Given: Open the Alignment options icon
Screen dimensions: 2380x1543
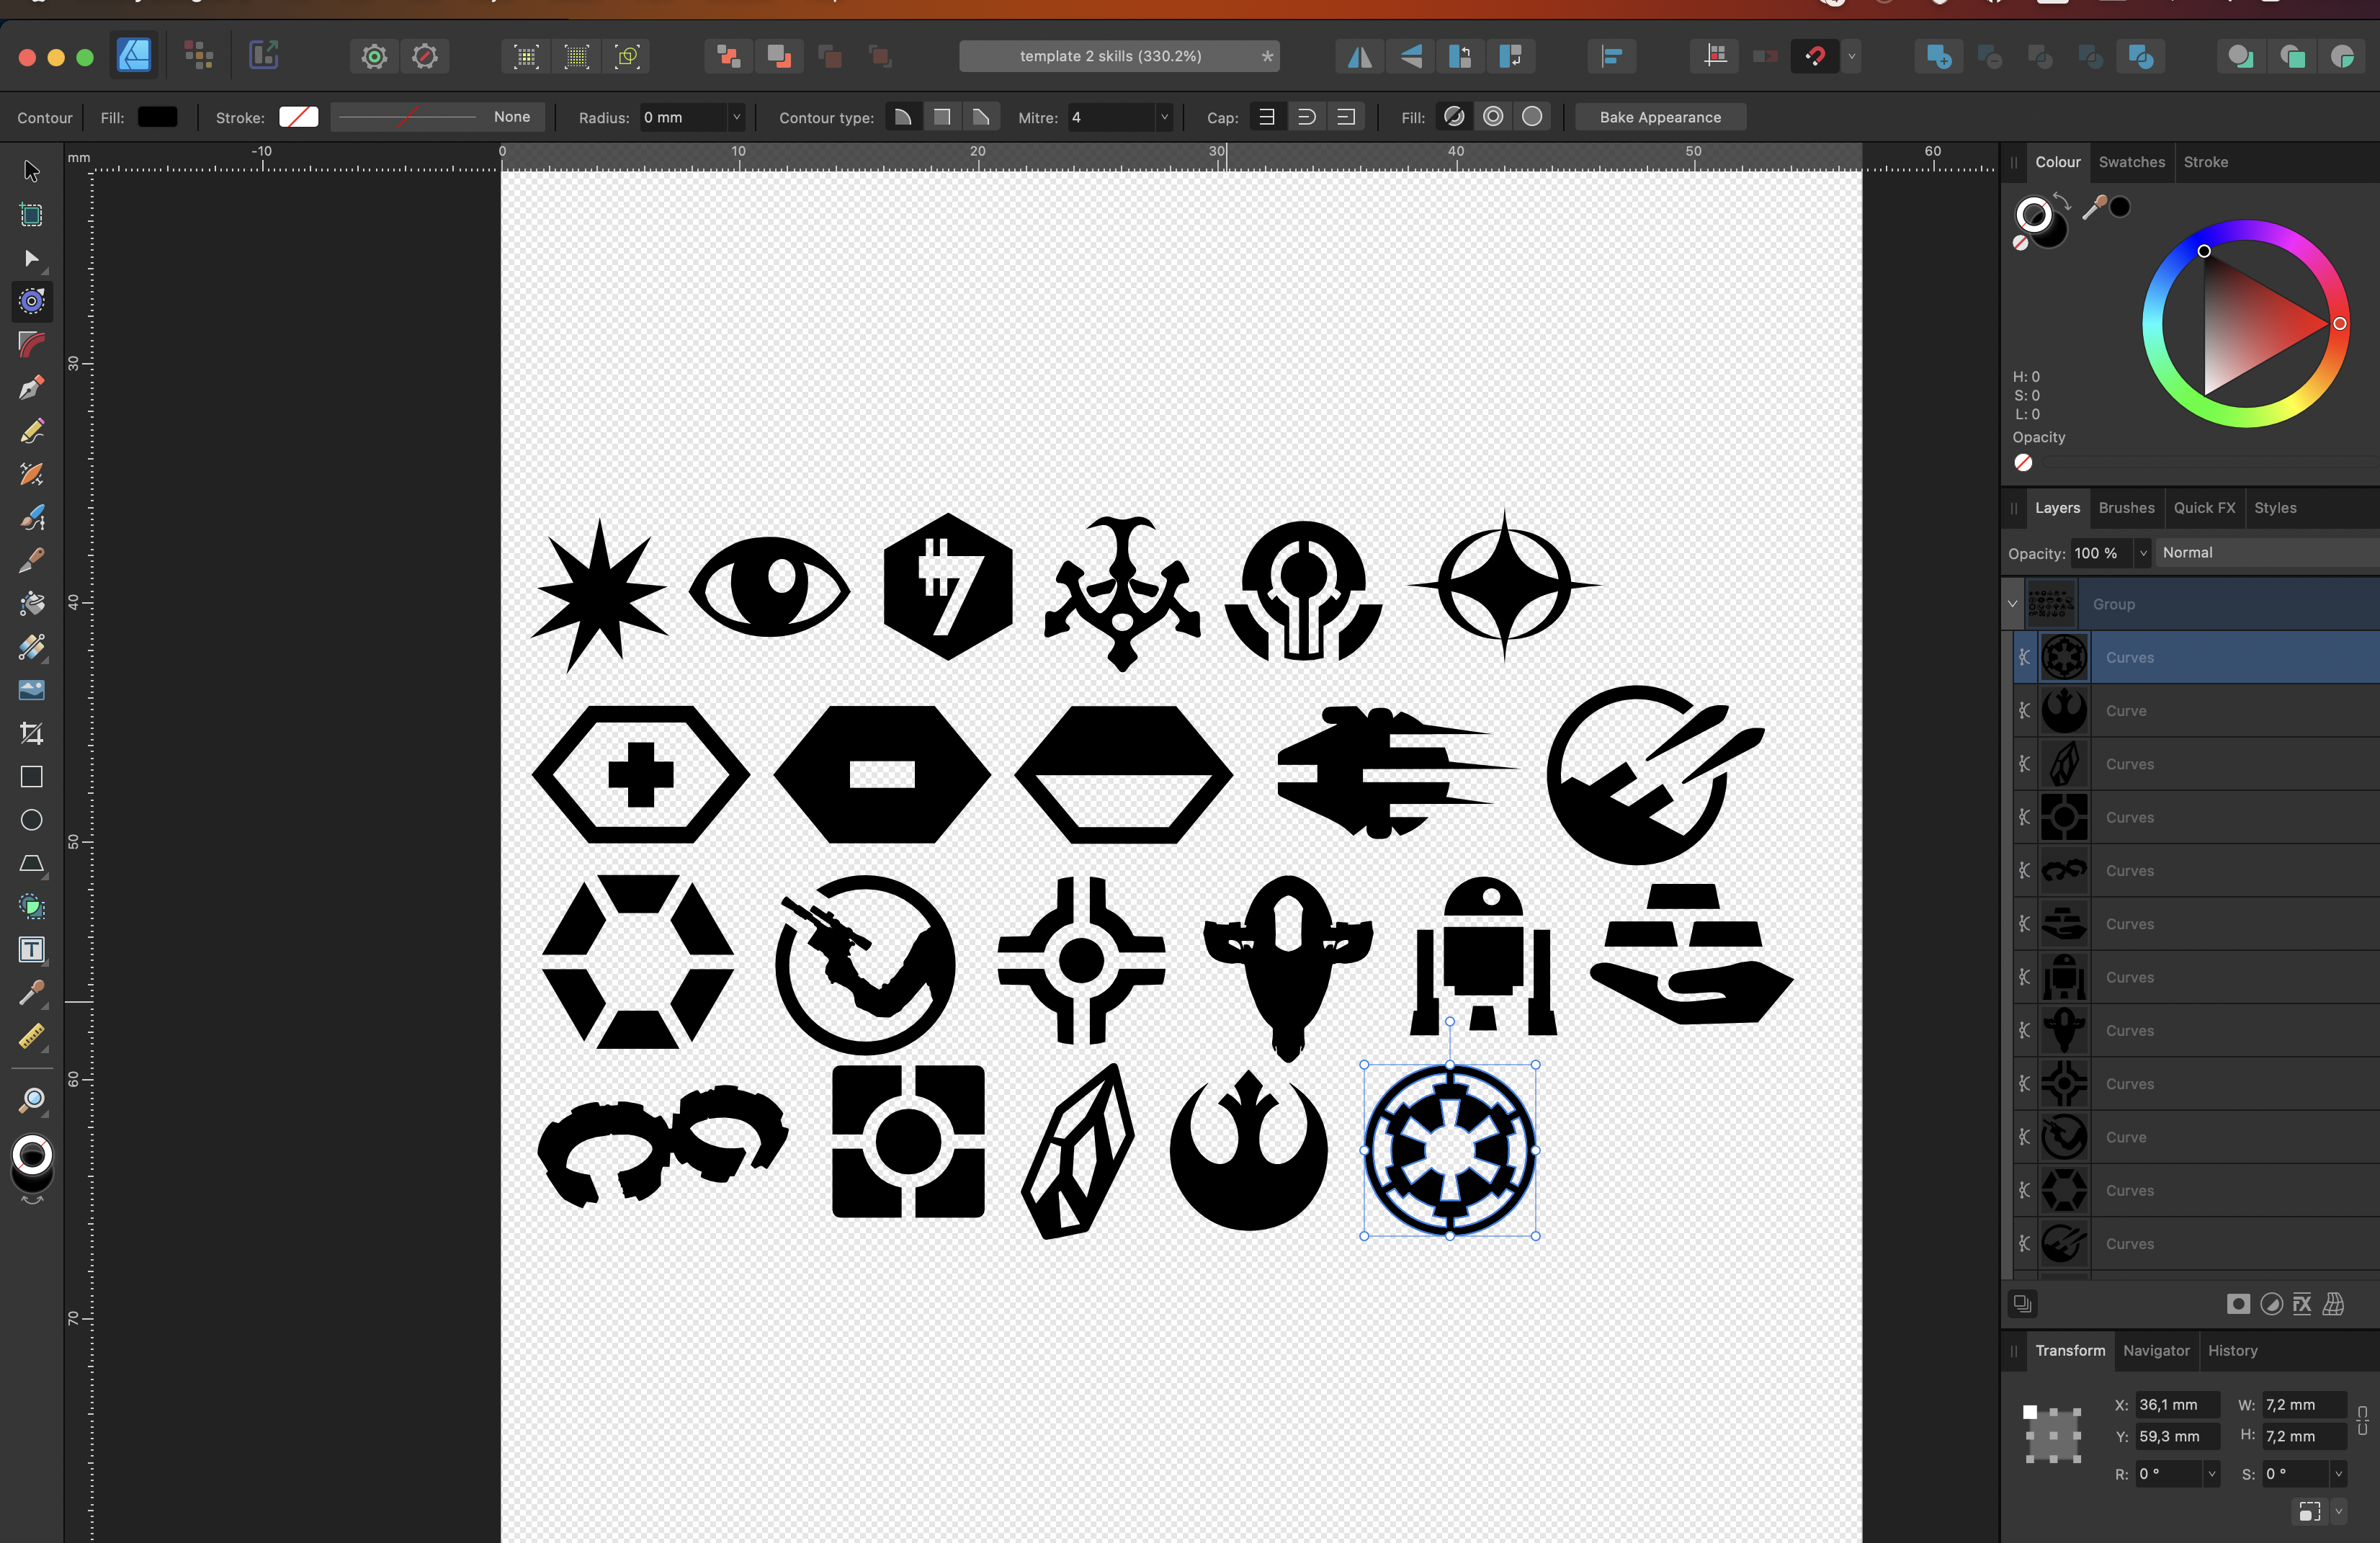Looking at the screenshot, I should [x=1612, y=57].
